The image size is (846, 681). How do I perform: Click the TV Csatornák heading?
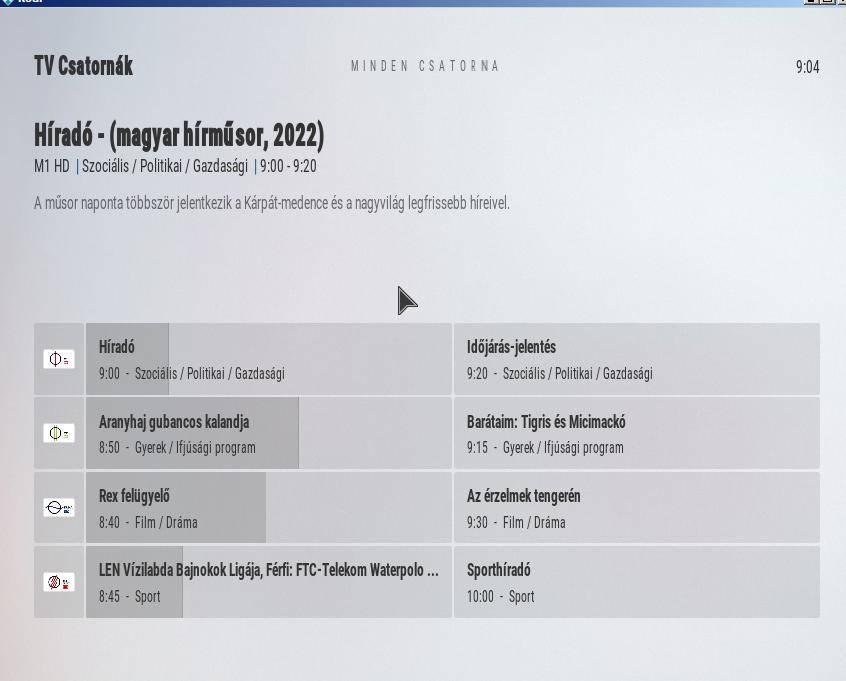coord(84,66)
